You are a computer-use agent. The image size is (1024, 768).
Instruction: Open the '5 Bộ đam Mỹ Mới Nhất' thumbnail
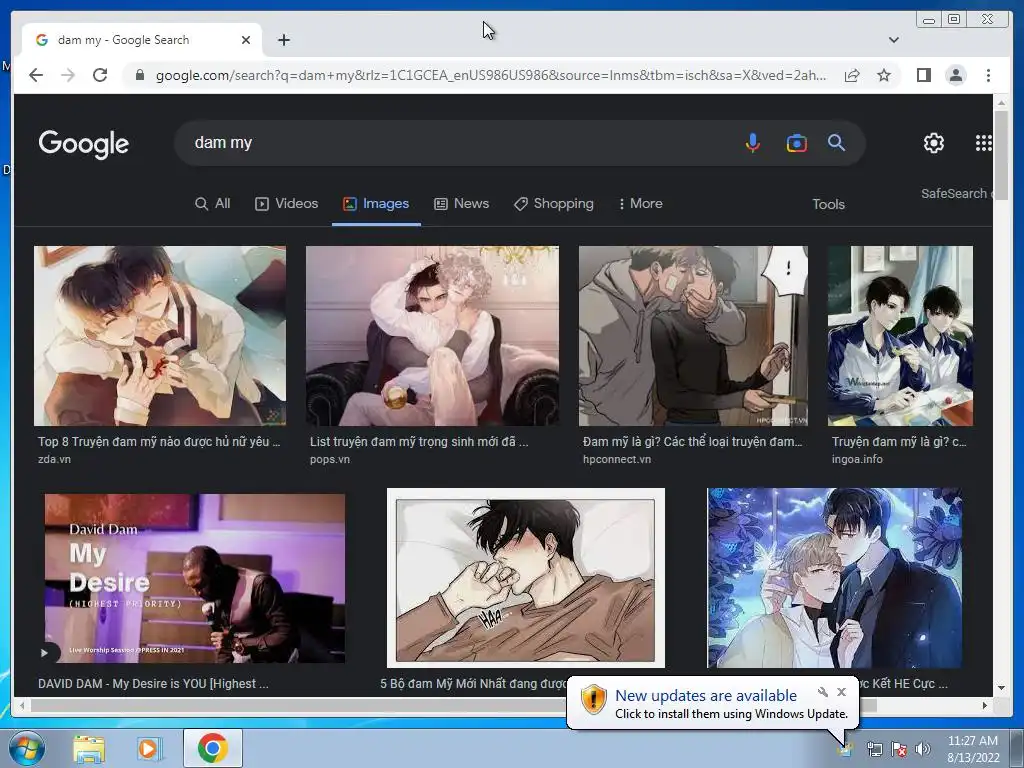pyautogui.click(x=526, y=578)
